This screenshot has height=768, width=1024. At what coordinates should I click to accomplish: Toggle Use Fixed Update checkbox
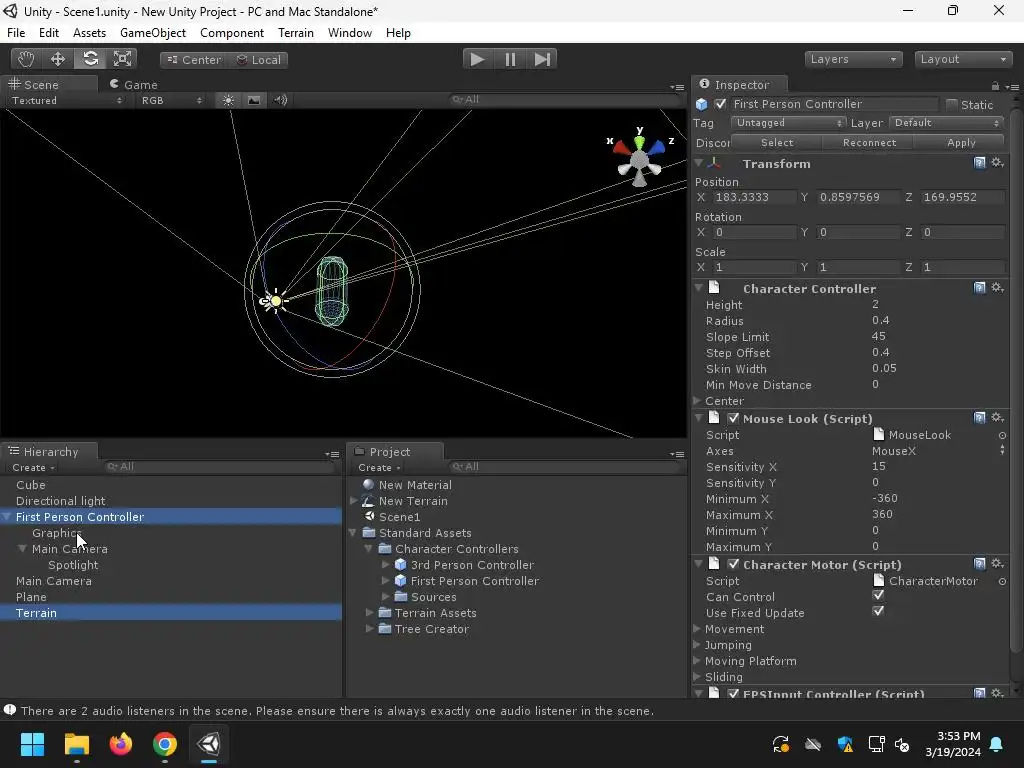(x=878, y=611)
